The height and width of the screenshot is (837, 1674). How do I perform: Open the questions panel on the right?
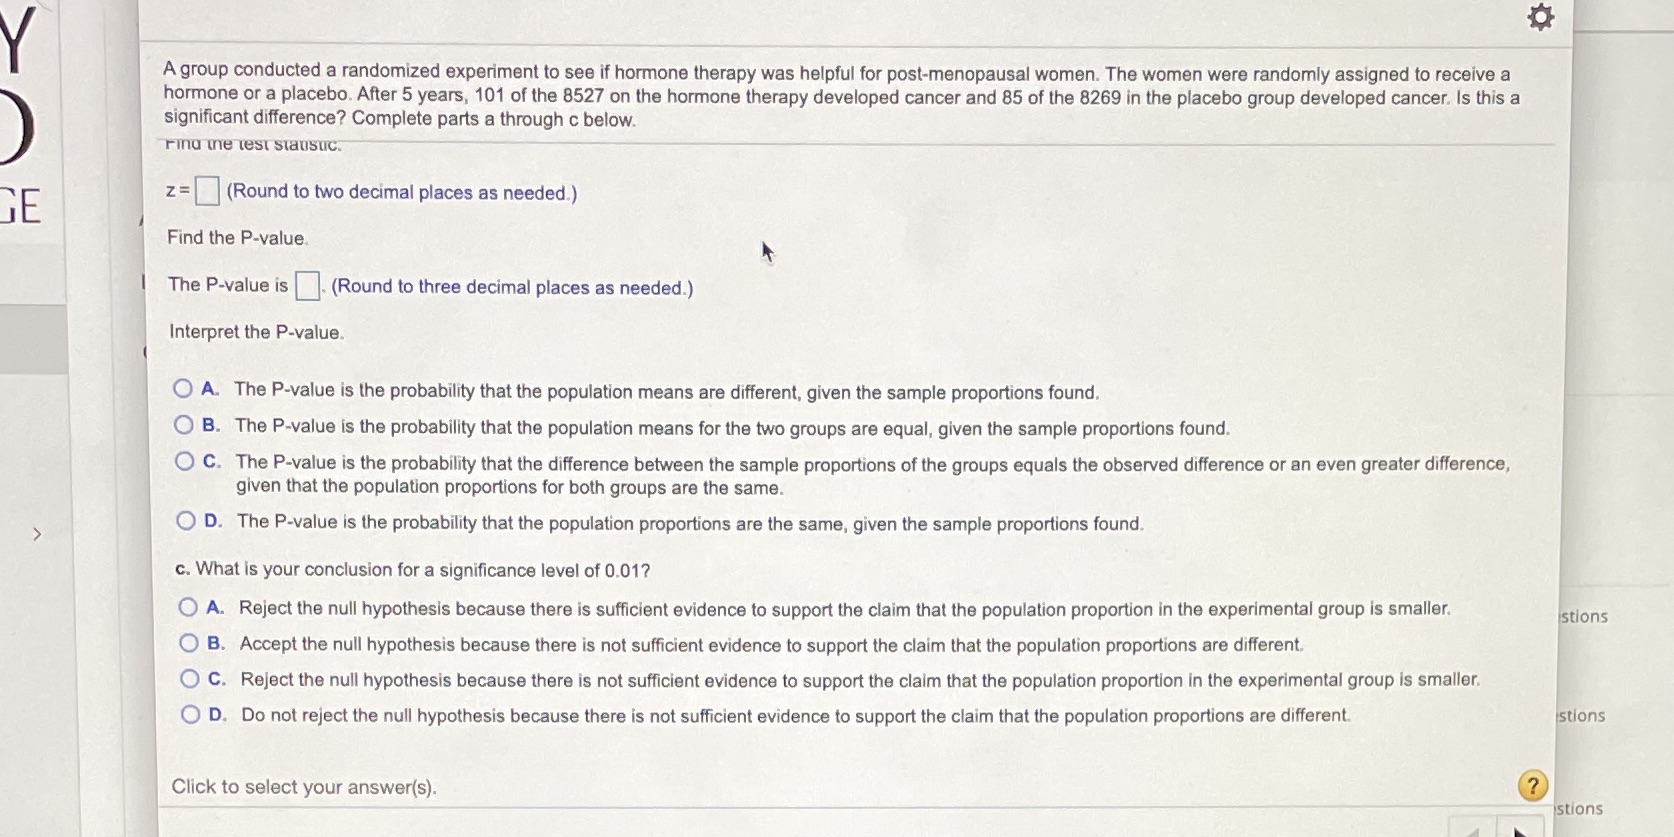point(1582,616)
